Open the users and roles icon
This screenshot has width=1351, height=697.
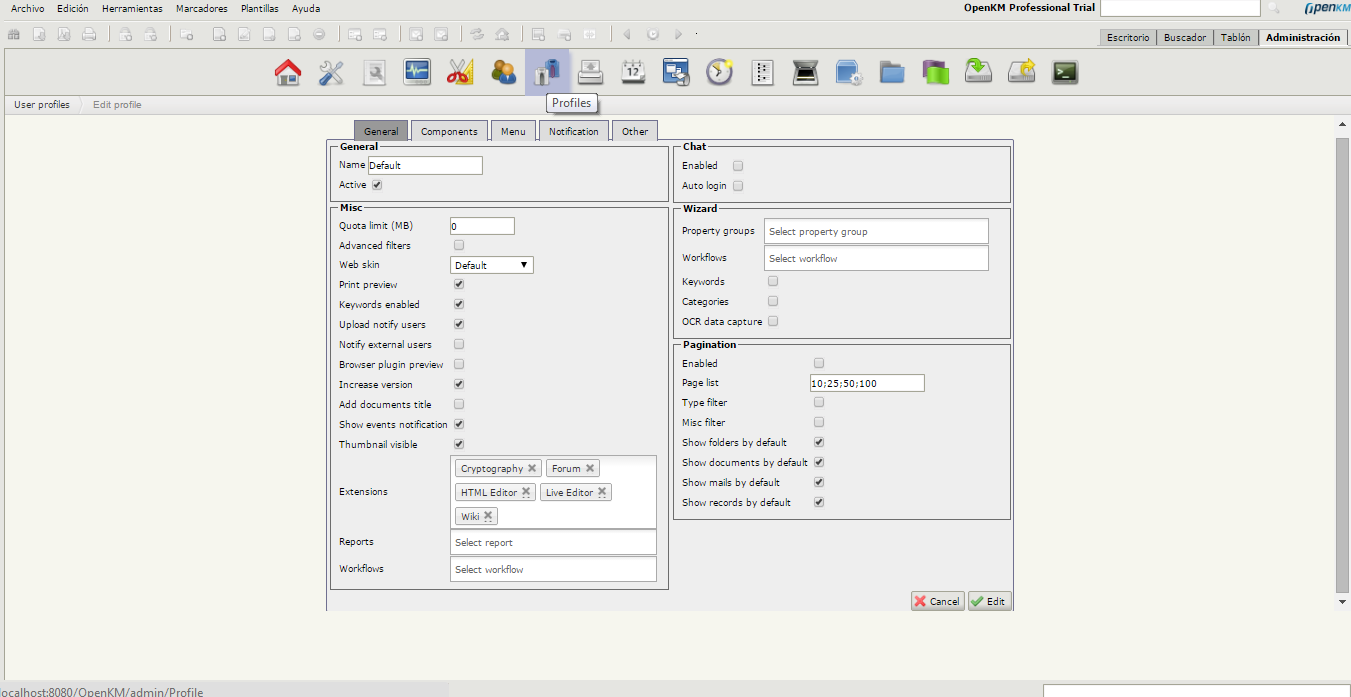point(503,72)
